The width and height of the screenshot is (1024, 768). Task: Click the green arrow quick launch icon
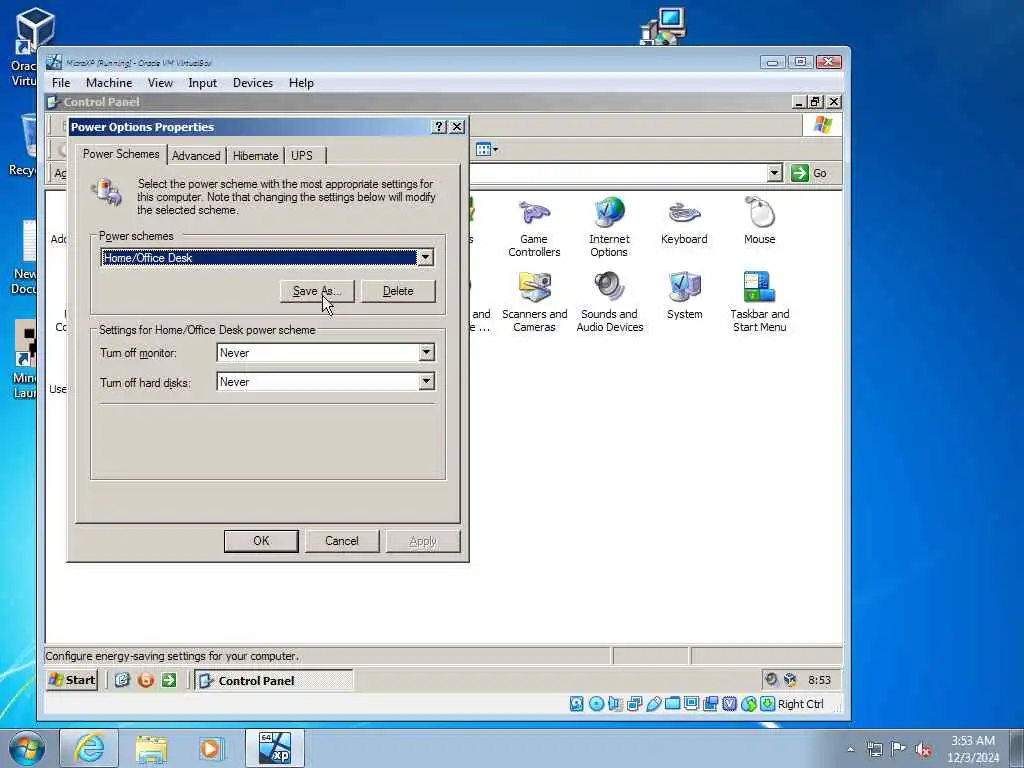pos(169,680)
